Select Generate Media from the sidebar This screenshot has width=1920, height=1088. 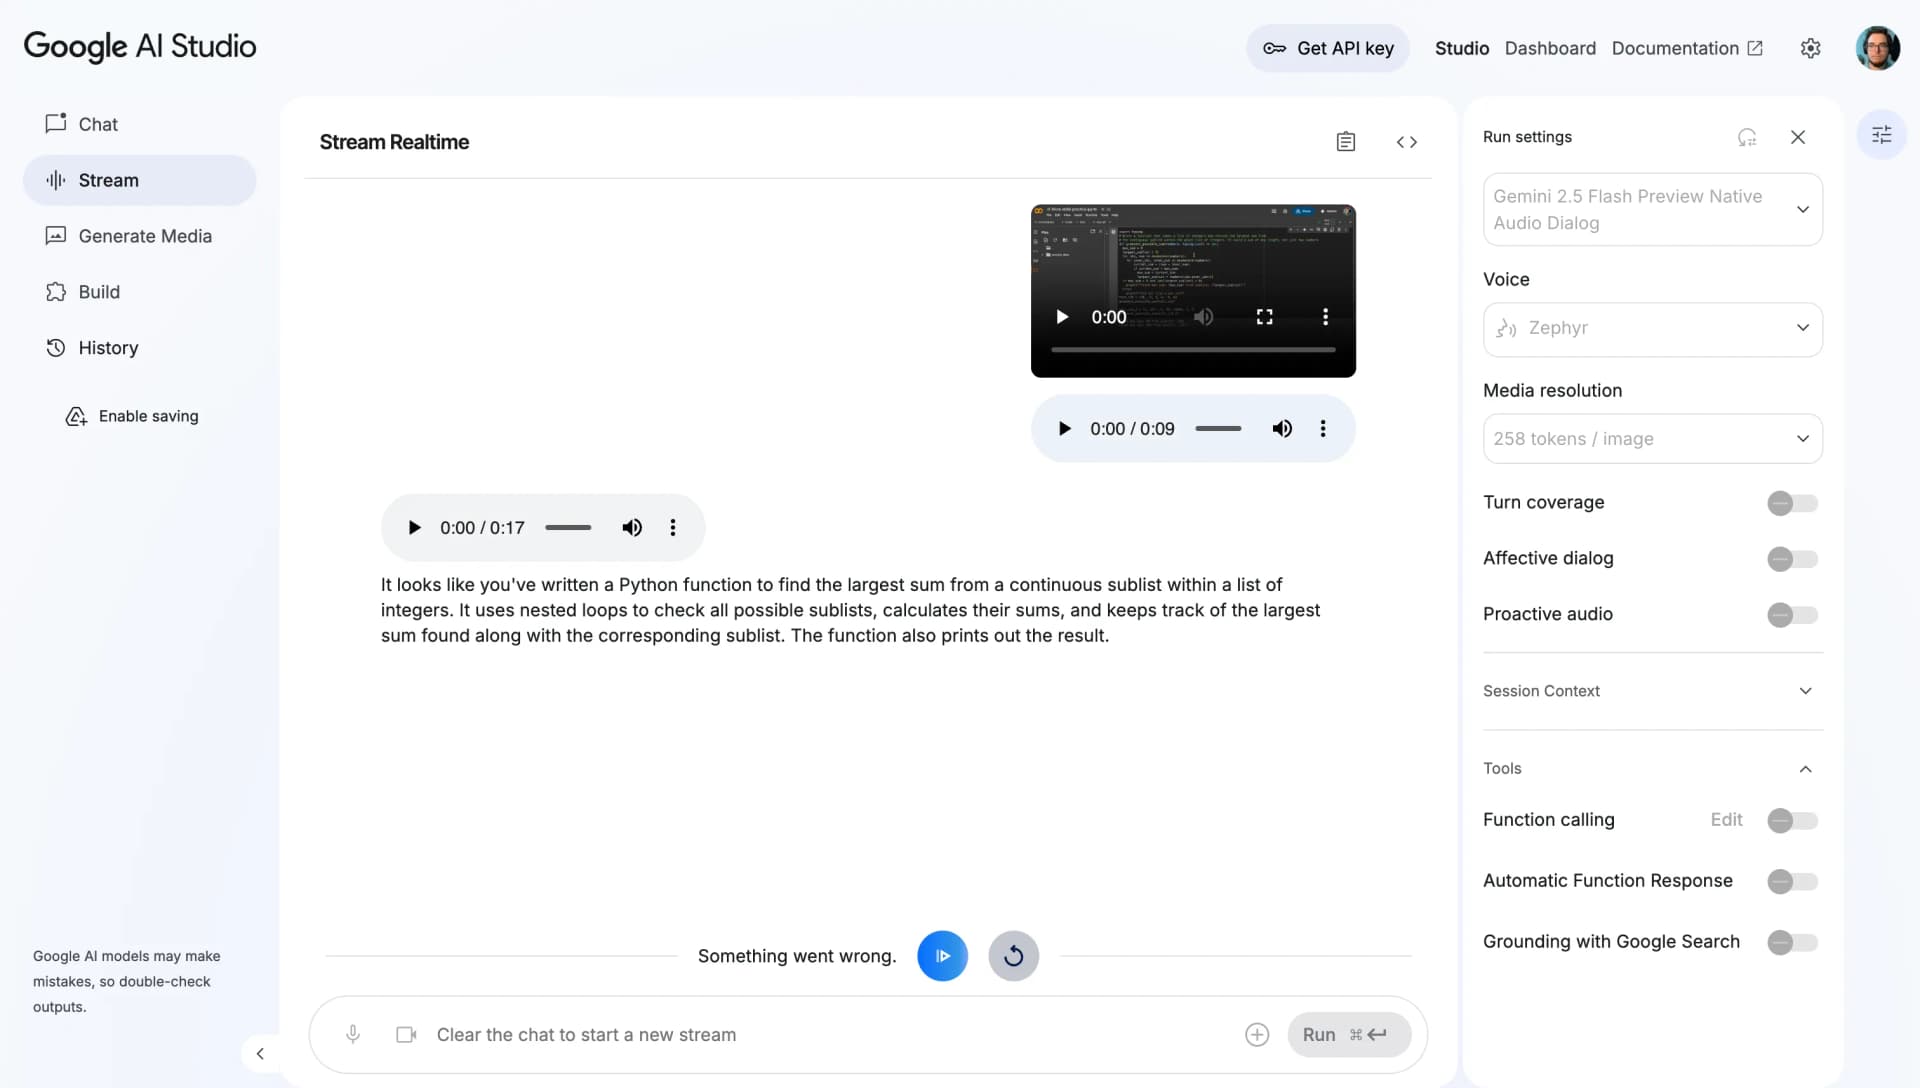pyautogui.click(x=144, y=236)
